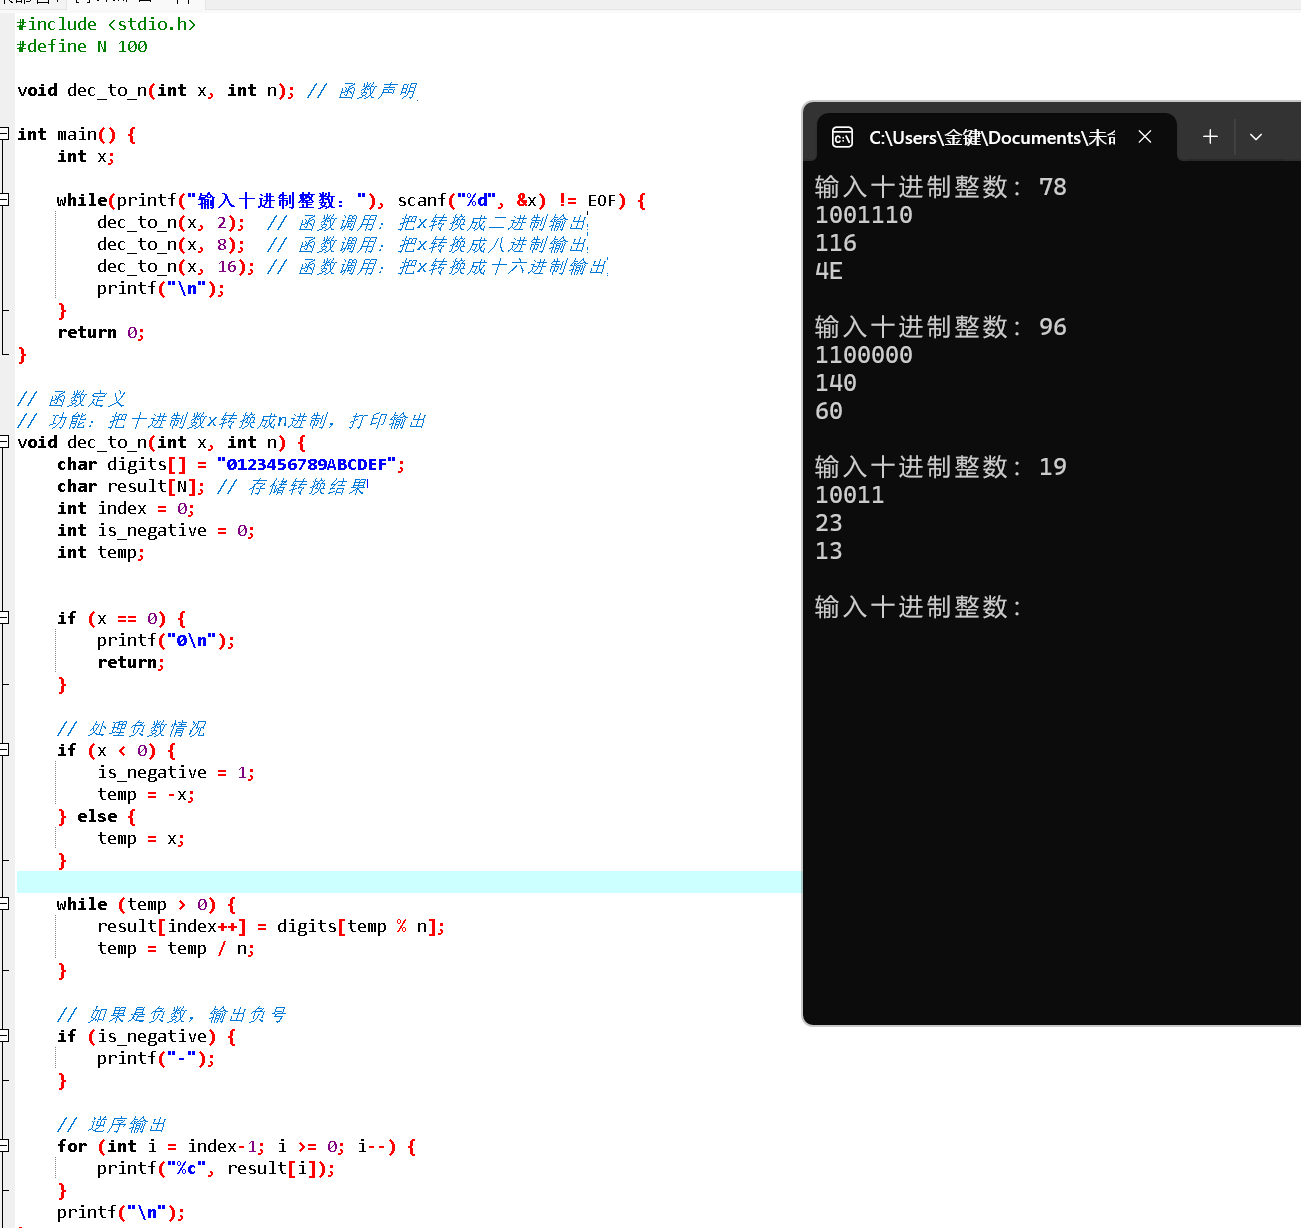Click the 'int is_negative = 0;' line
1301x1228 pixels.
coord(156,530)
